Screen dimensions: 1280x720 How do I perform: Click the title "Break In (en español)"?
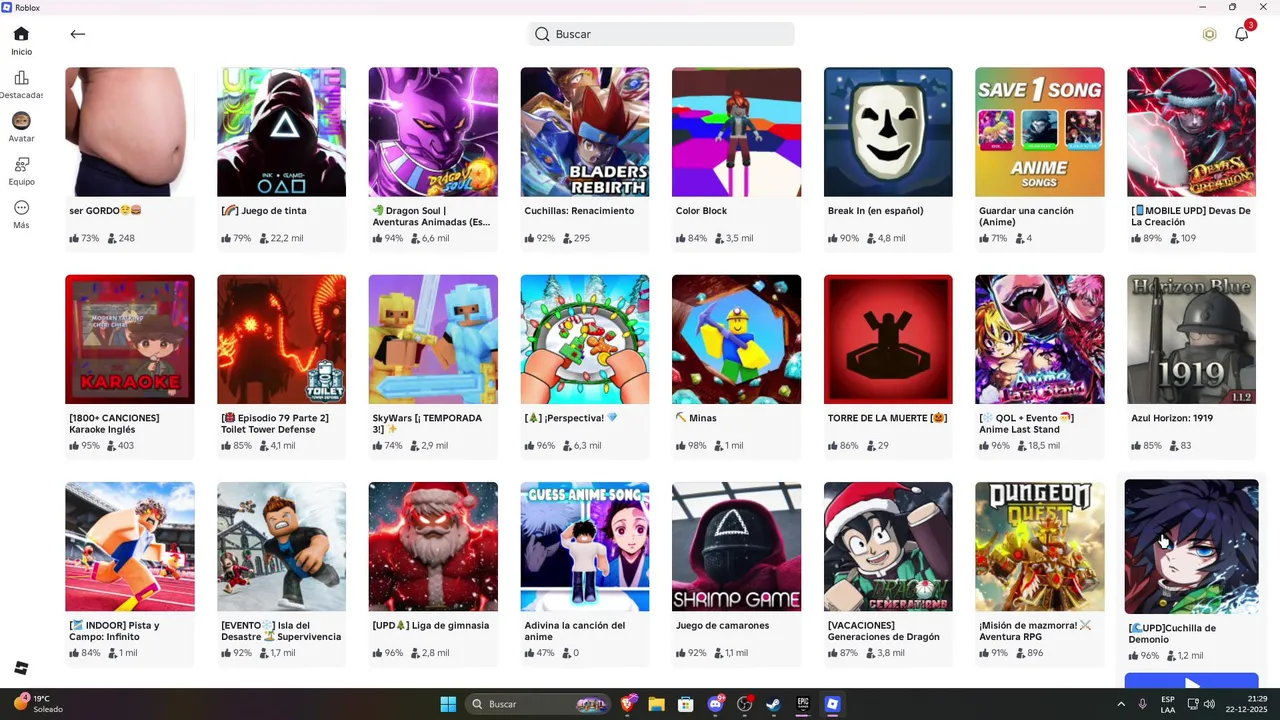coord(877,211)
